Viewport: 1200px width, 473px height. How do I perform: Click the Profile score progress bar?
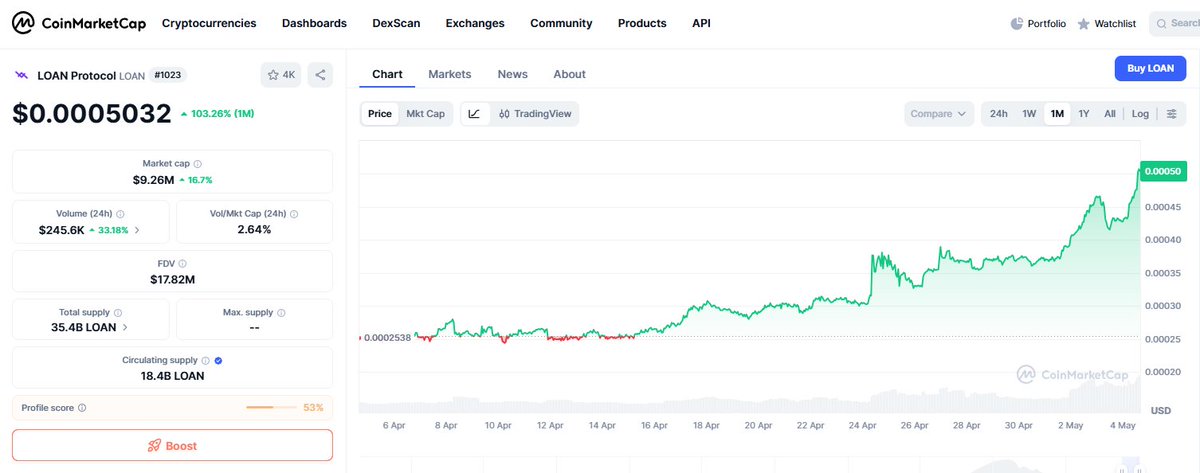(271, 408)
